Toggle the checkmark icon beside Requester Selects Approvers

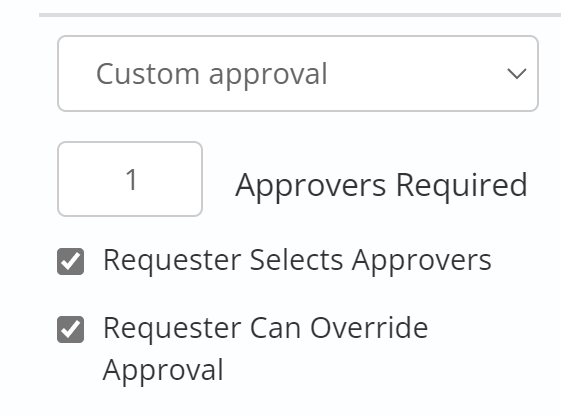click(70, 261)
